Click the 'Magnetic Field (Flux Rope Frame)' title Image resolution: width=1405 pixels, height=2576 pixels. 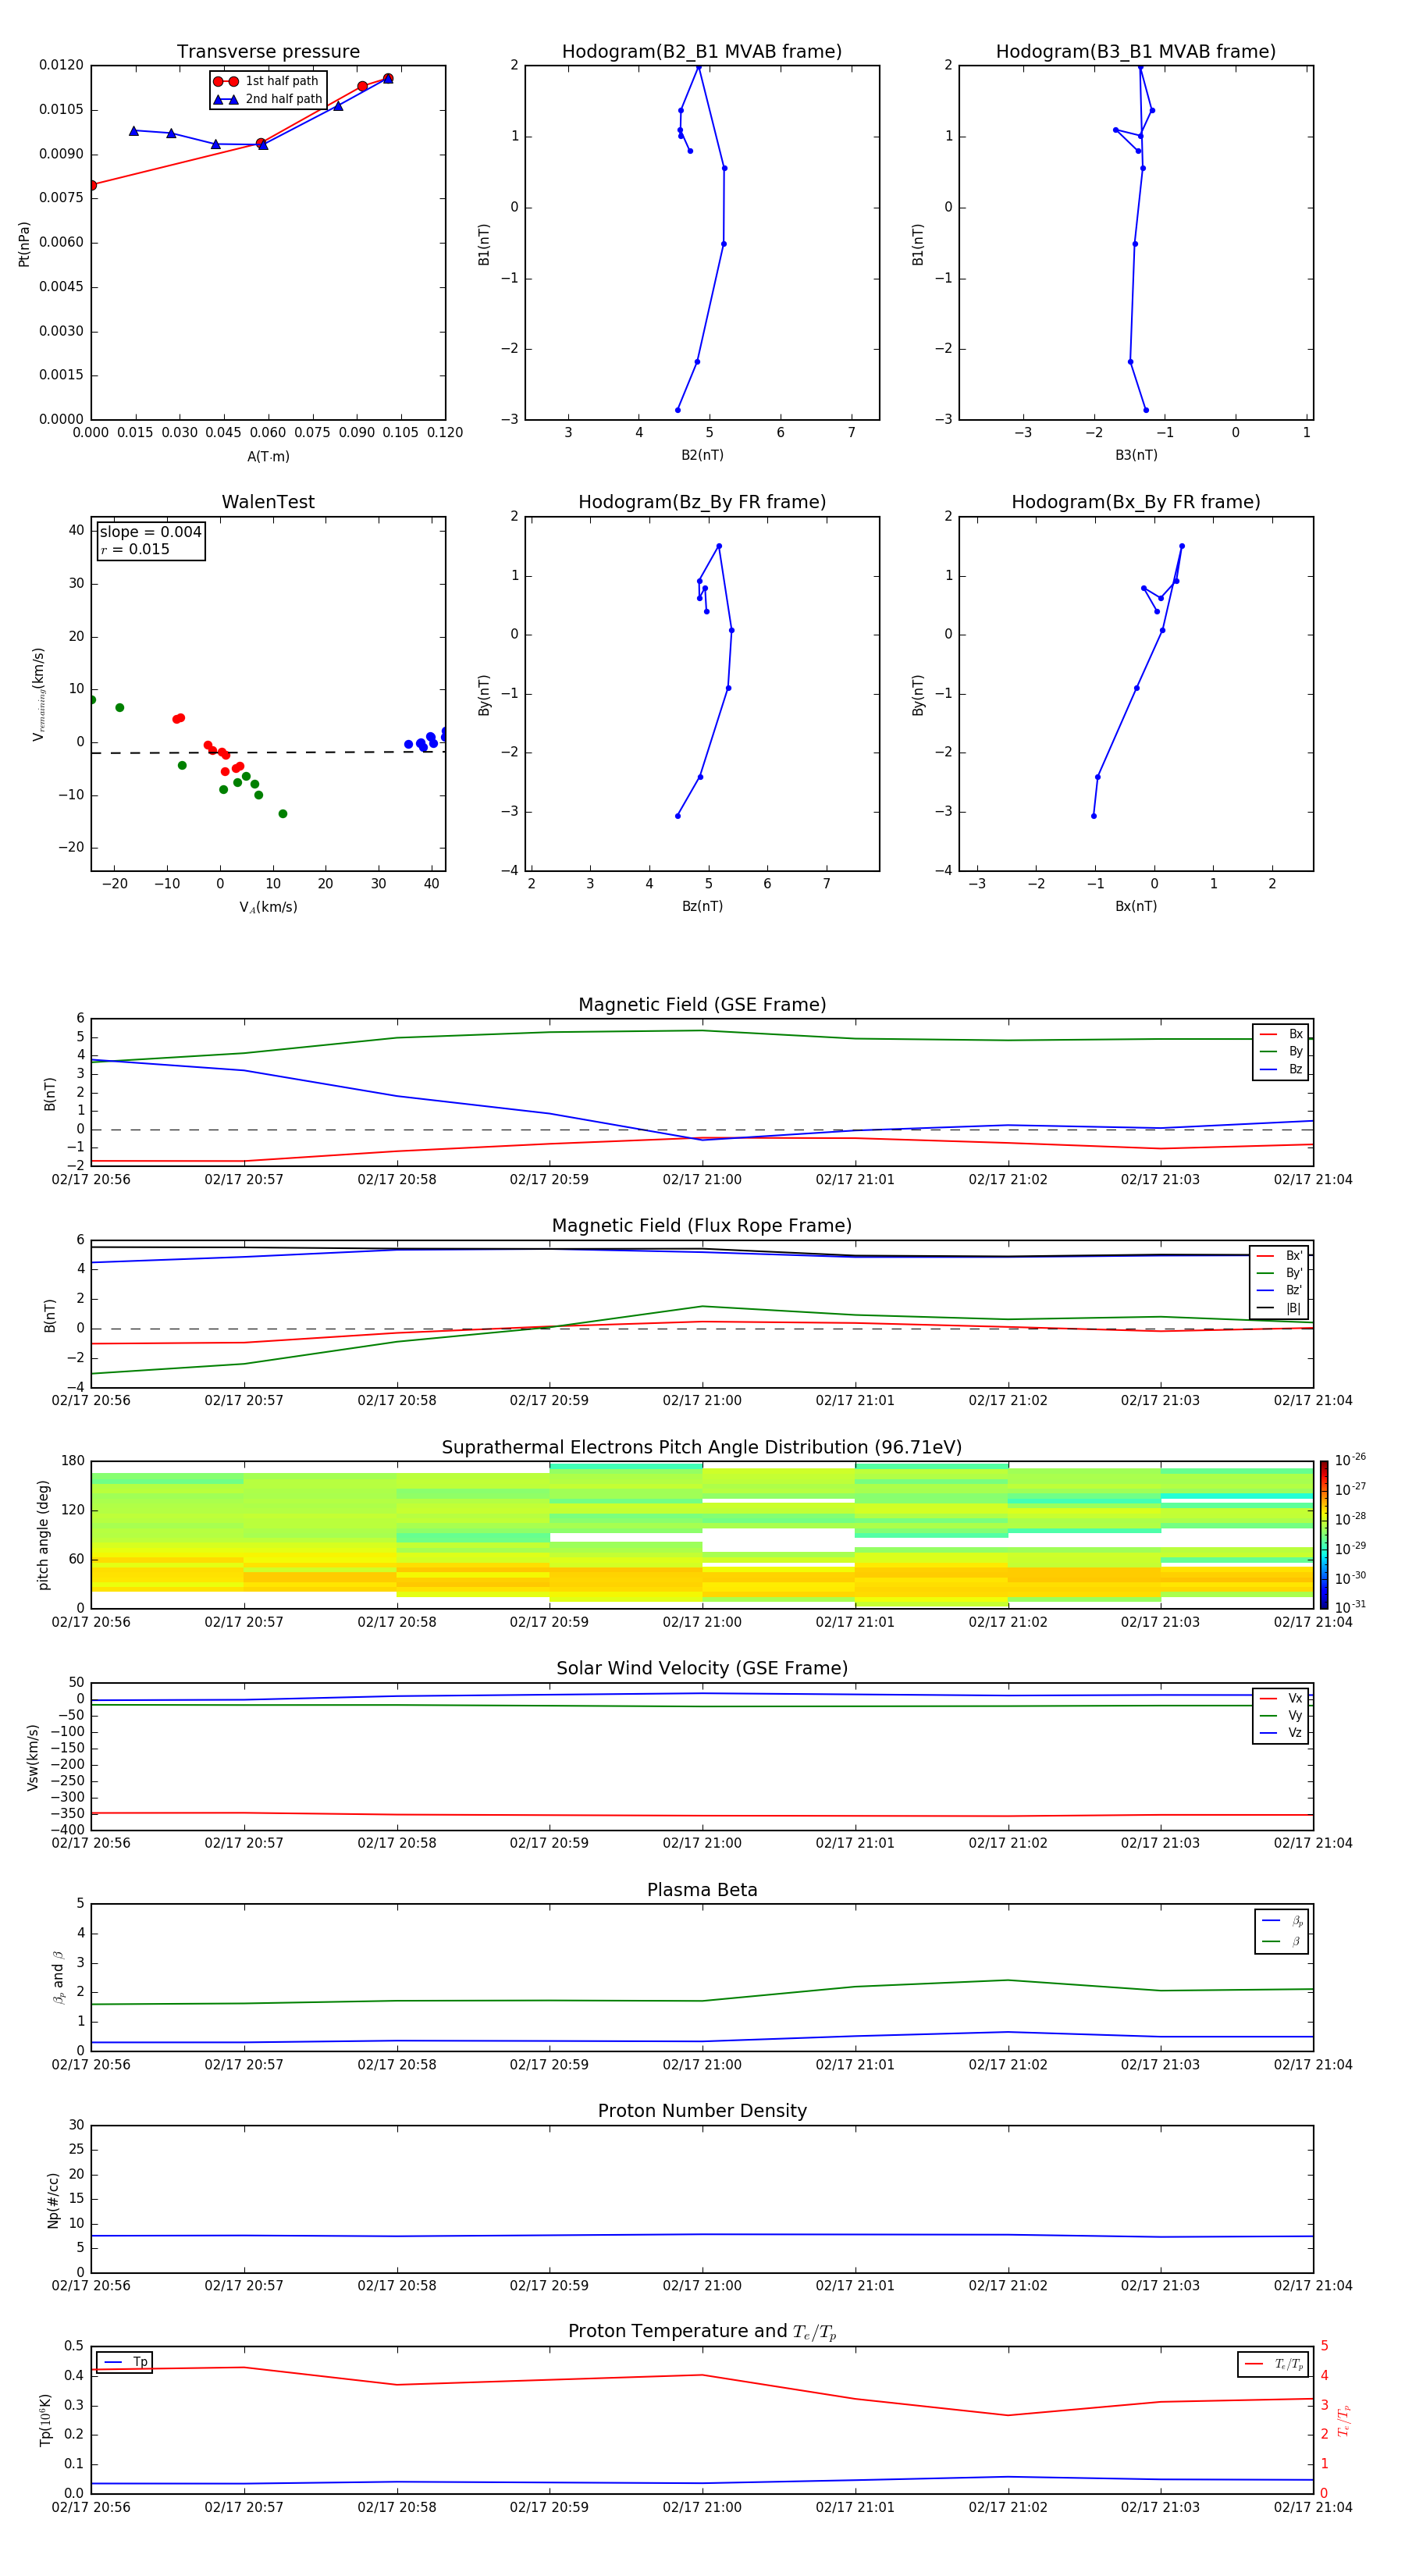click(x=702, y=1226)
